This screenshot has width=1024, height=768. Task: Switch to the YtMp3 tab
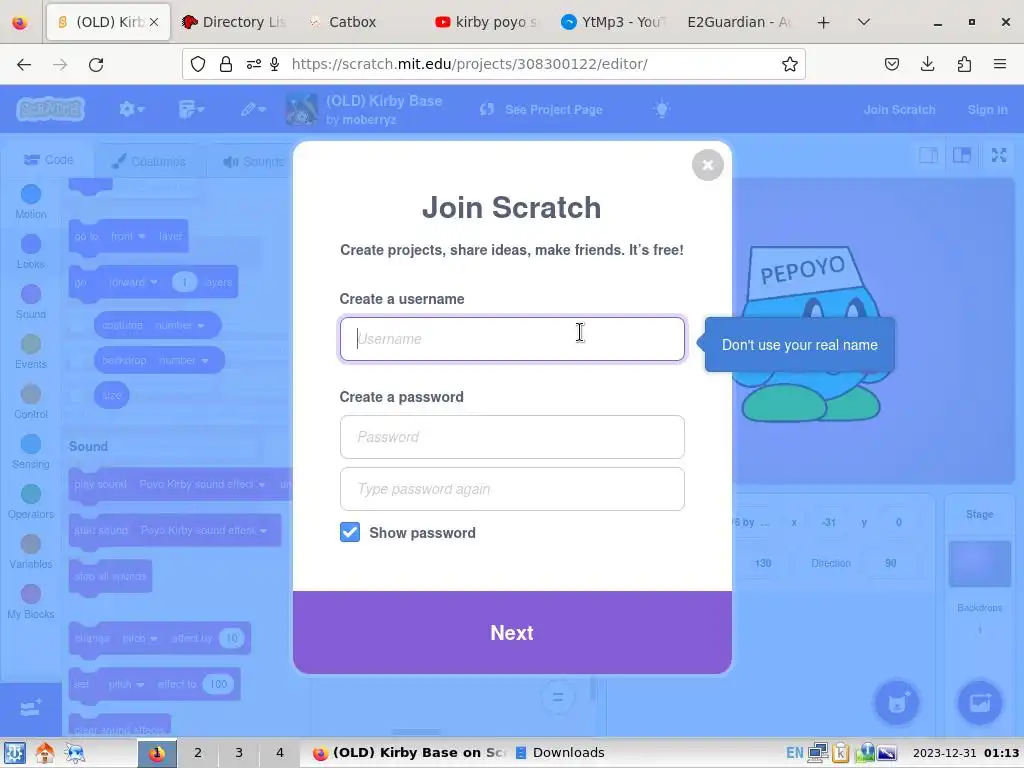pos(613,22)
